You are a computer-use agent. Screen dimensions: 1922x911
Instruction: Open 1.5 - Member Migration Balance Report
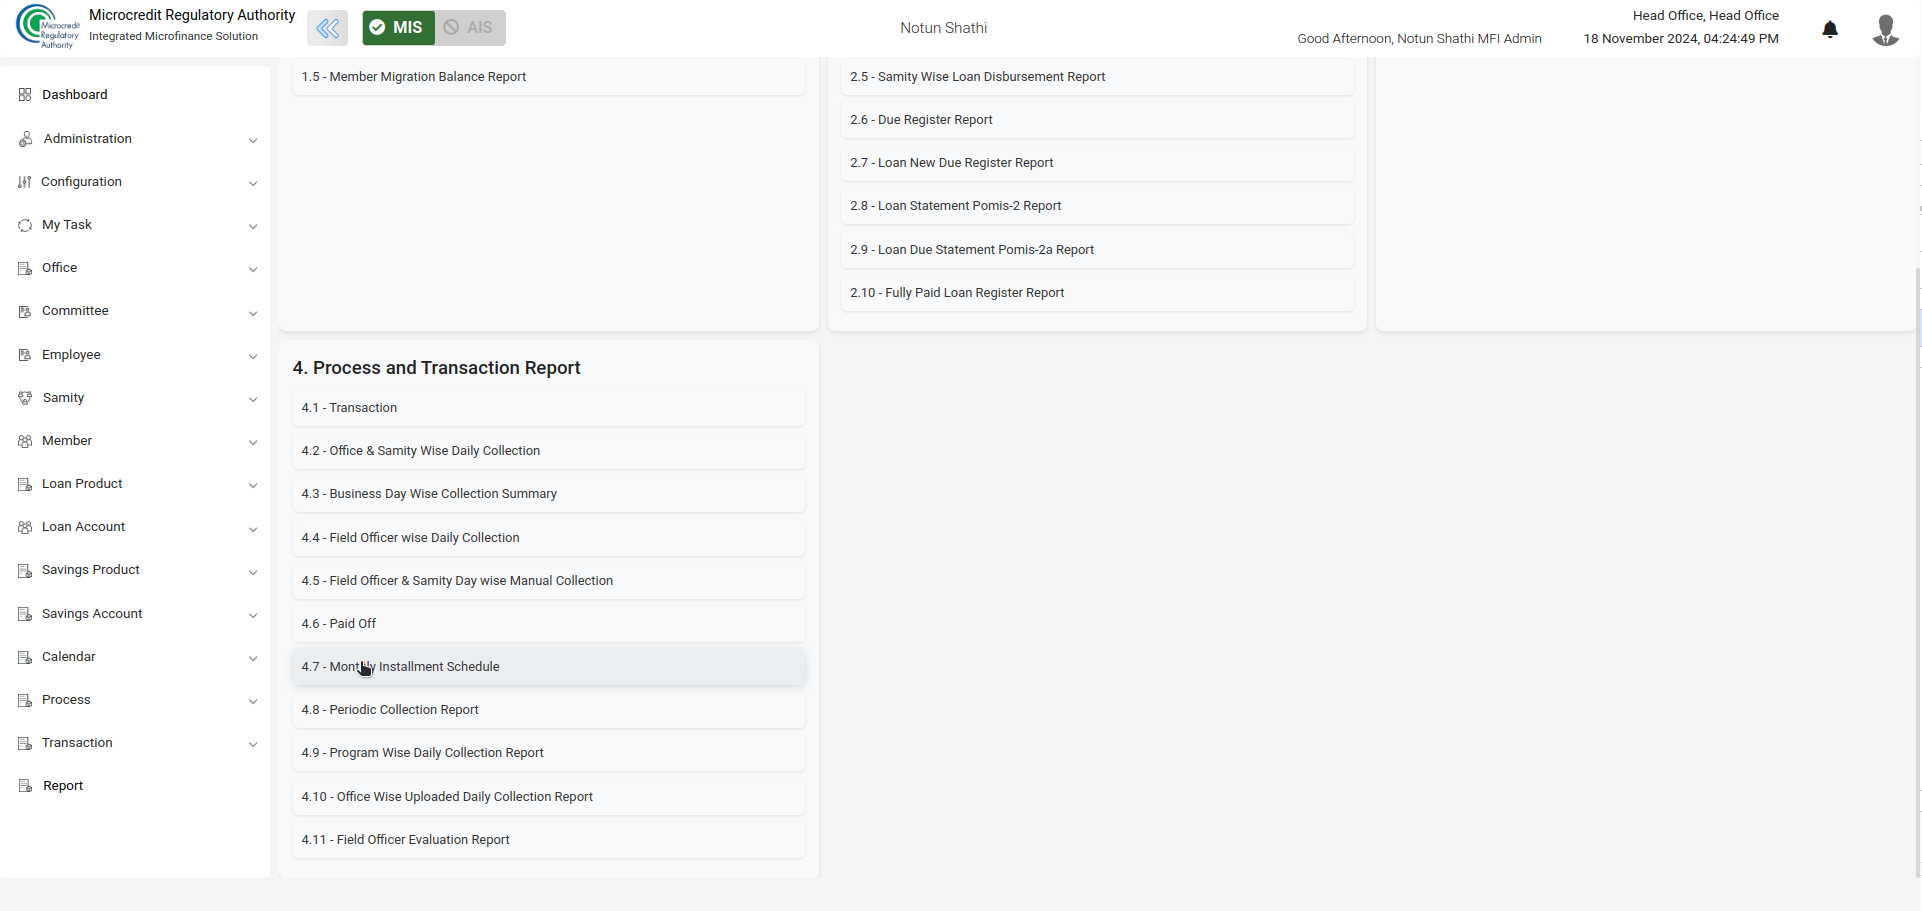tap(548, 77)
